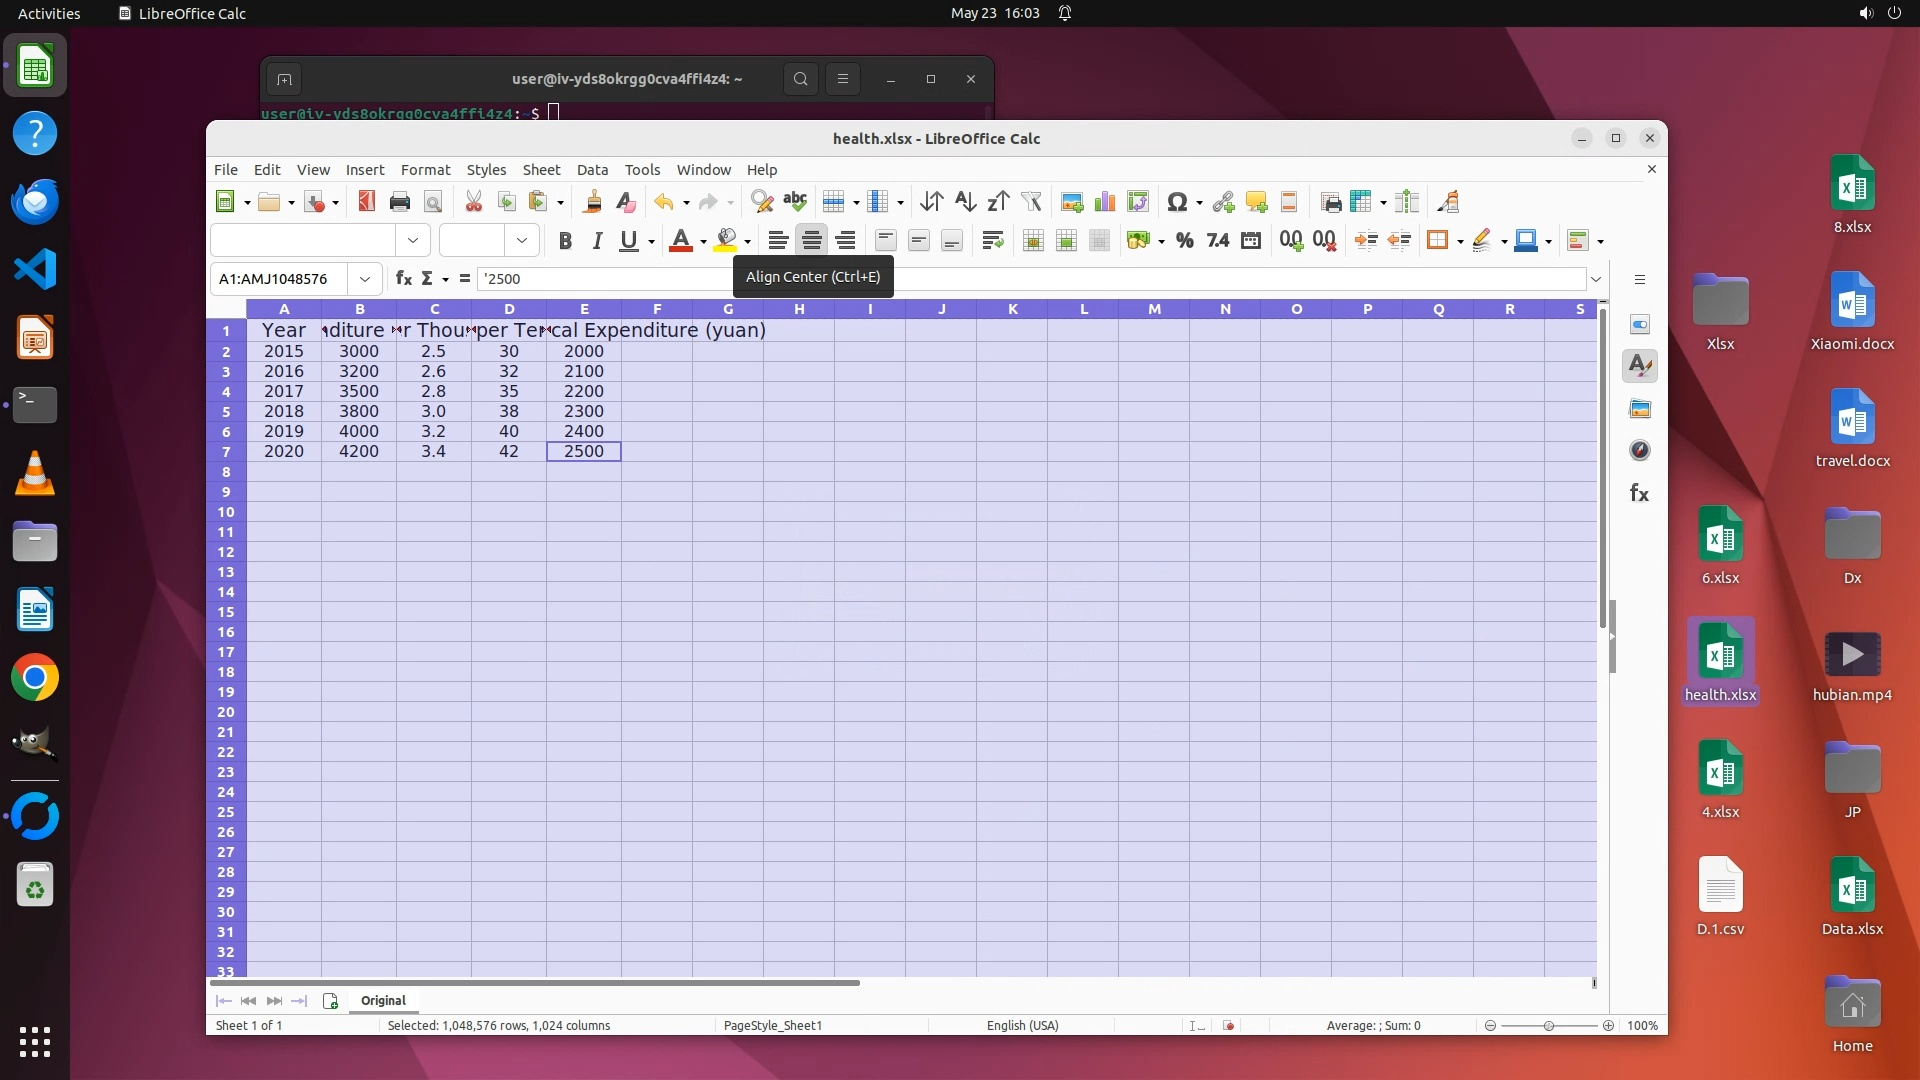1920x1080 pixels.
Task: Click the Insert Comment icon
Action: point(1256,202)
